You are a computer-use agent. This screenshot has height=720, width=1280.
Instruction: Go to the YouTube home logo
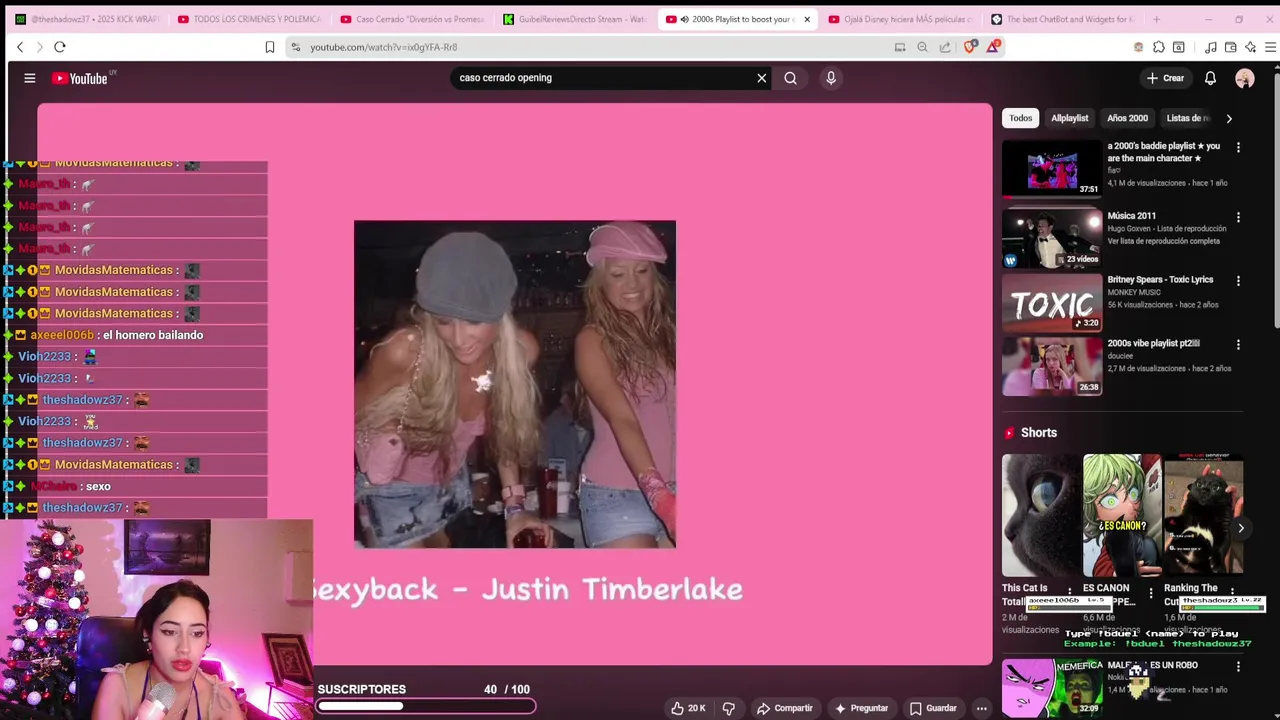tap(80, 78)
